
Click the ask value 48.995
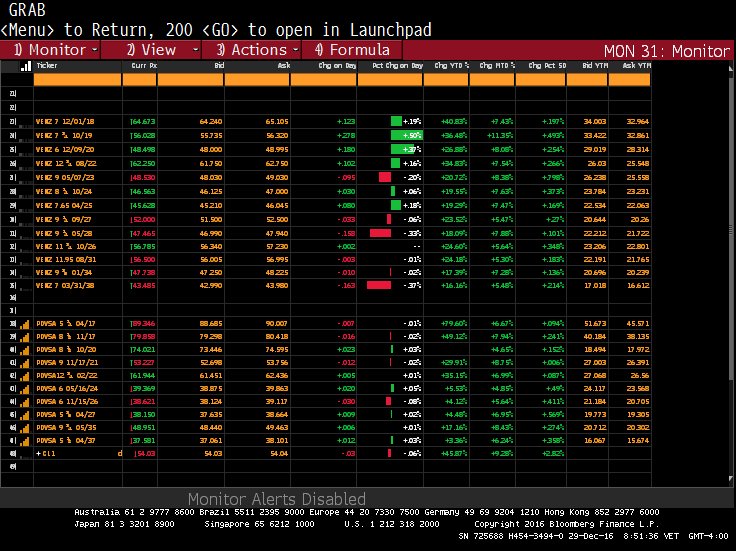[x=277, y=150]
